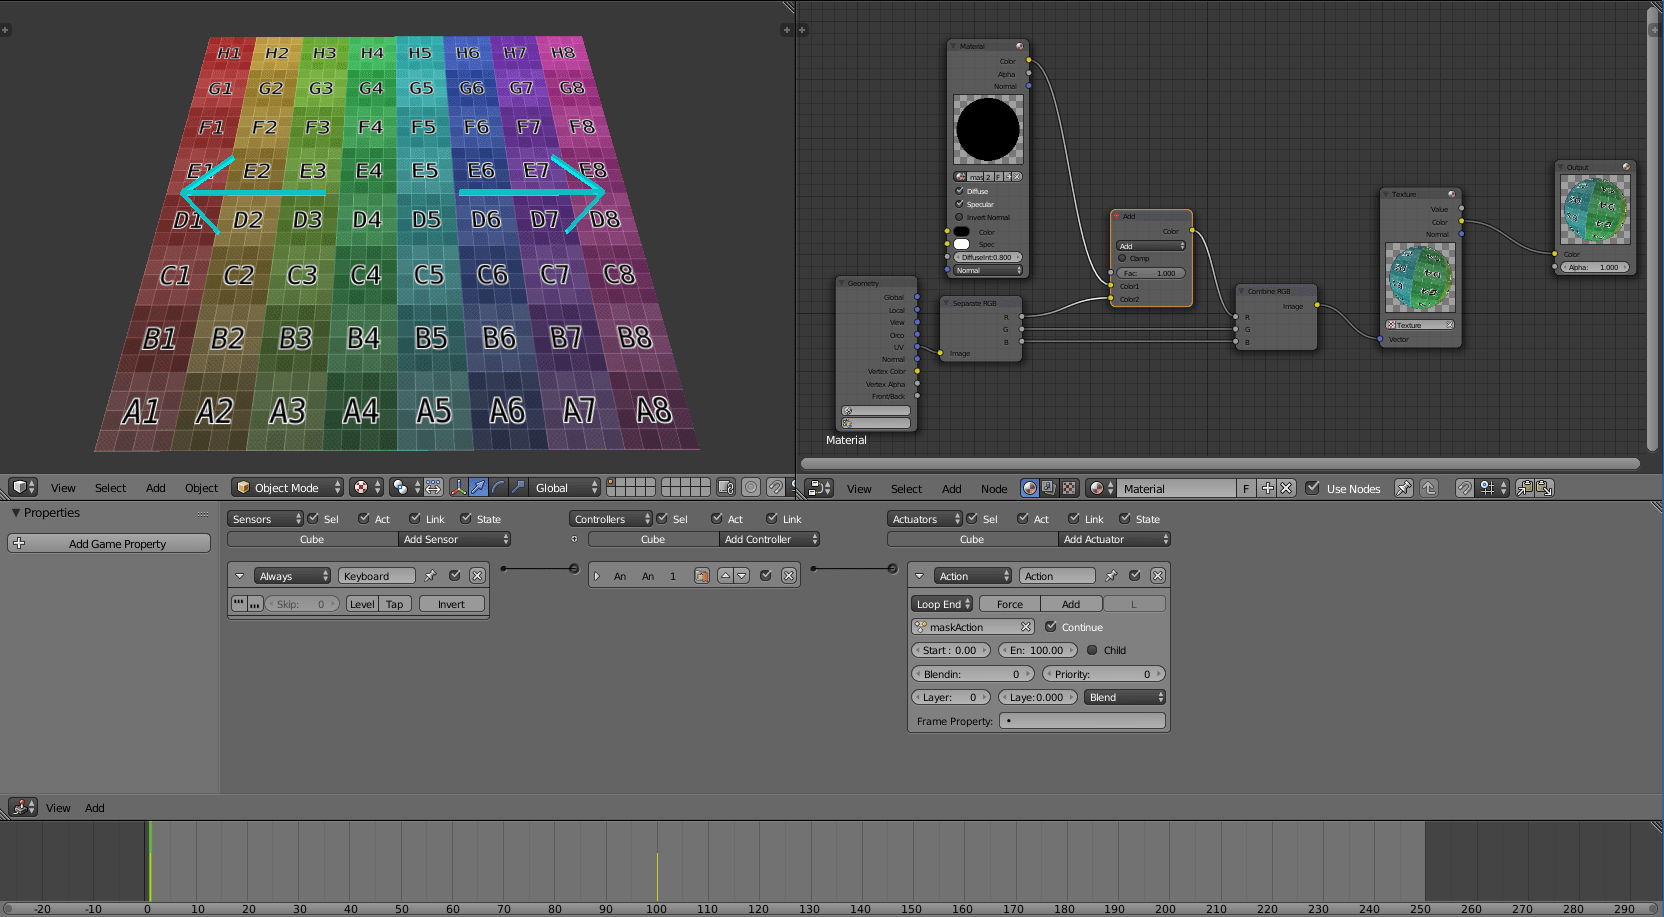
Task: Click the pin icon in node editor header
Action: click(x=1403, y=488)
